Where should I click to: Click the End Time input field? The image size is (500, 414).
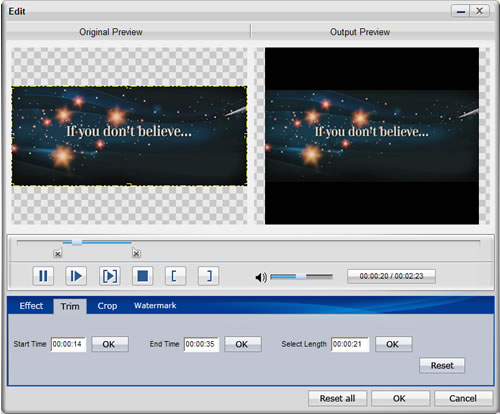[x=201, y=344]
